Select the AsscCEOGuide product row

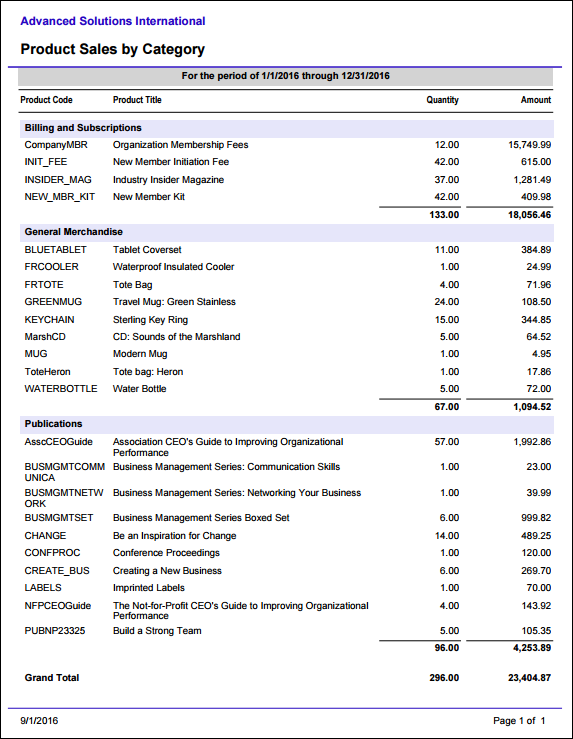286,447
